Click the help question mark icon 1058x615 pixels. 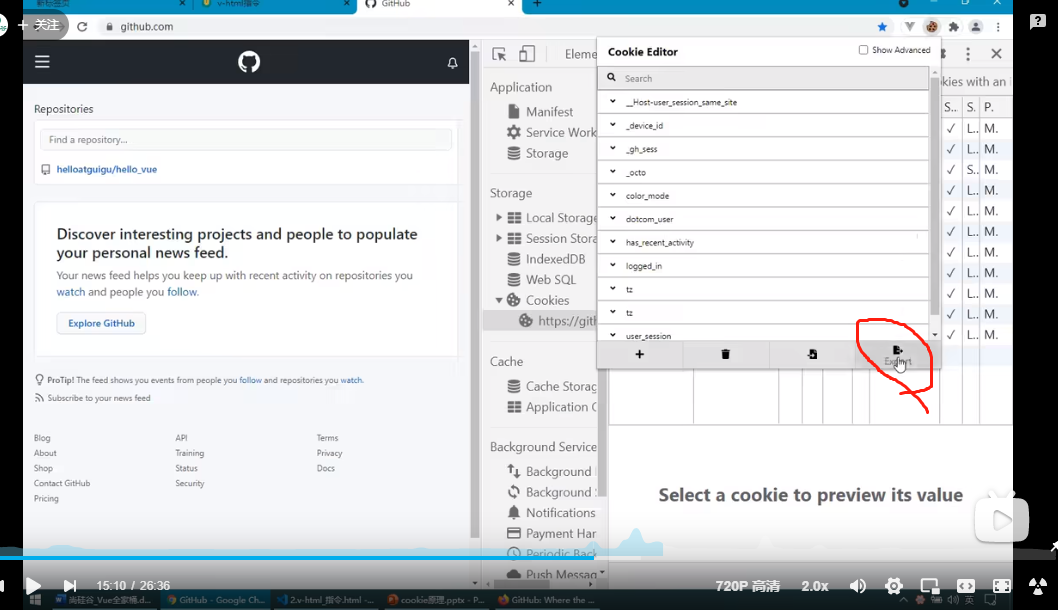tap(1038, 22)
